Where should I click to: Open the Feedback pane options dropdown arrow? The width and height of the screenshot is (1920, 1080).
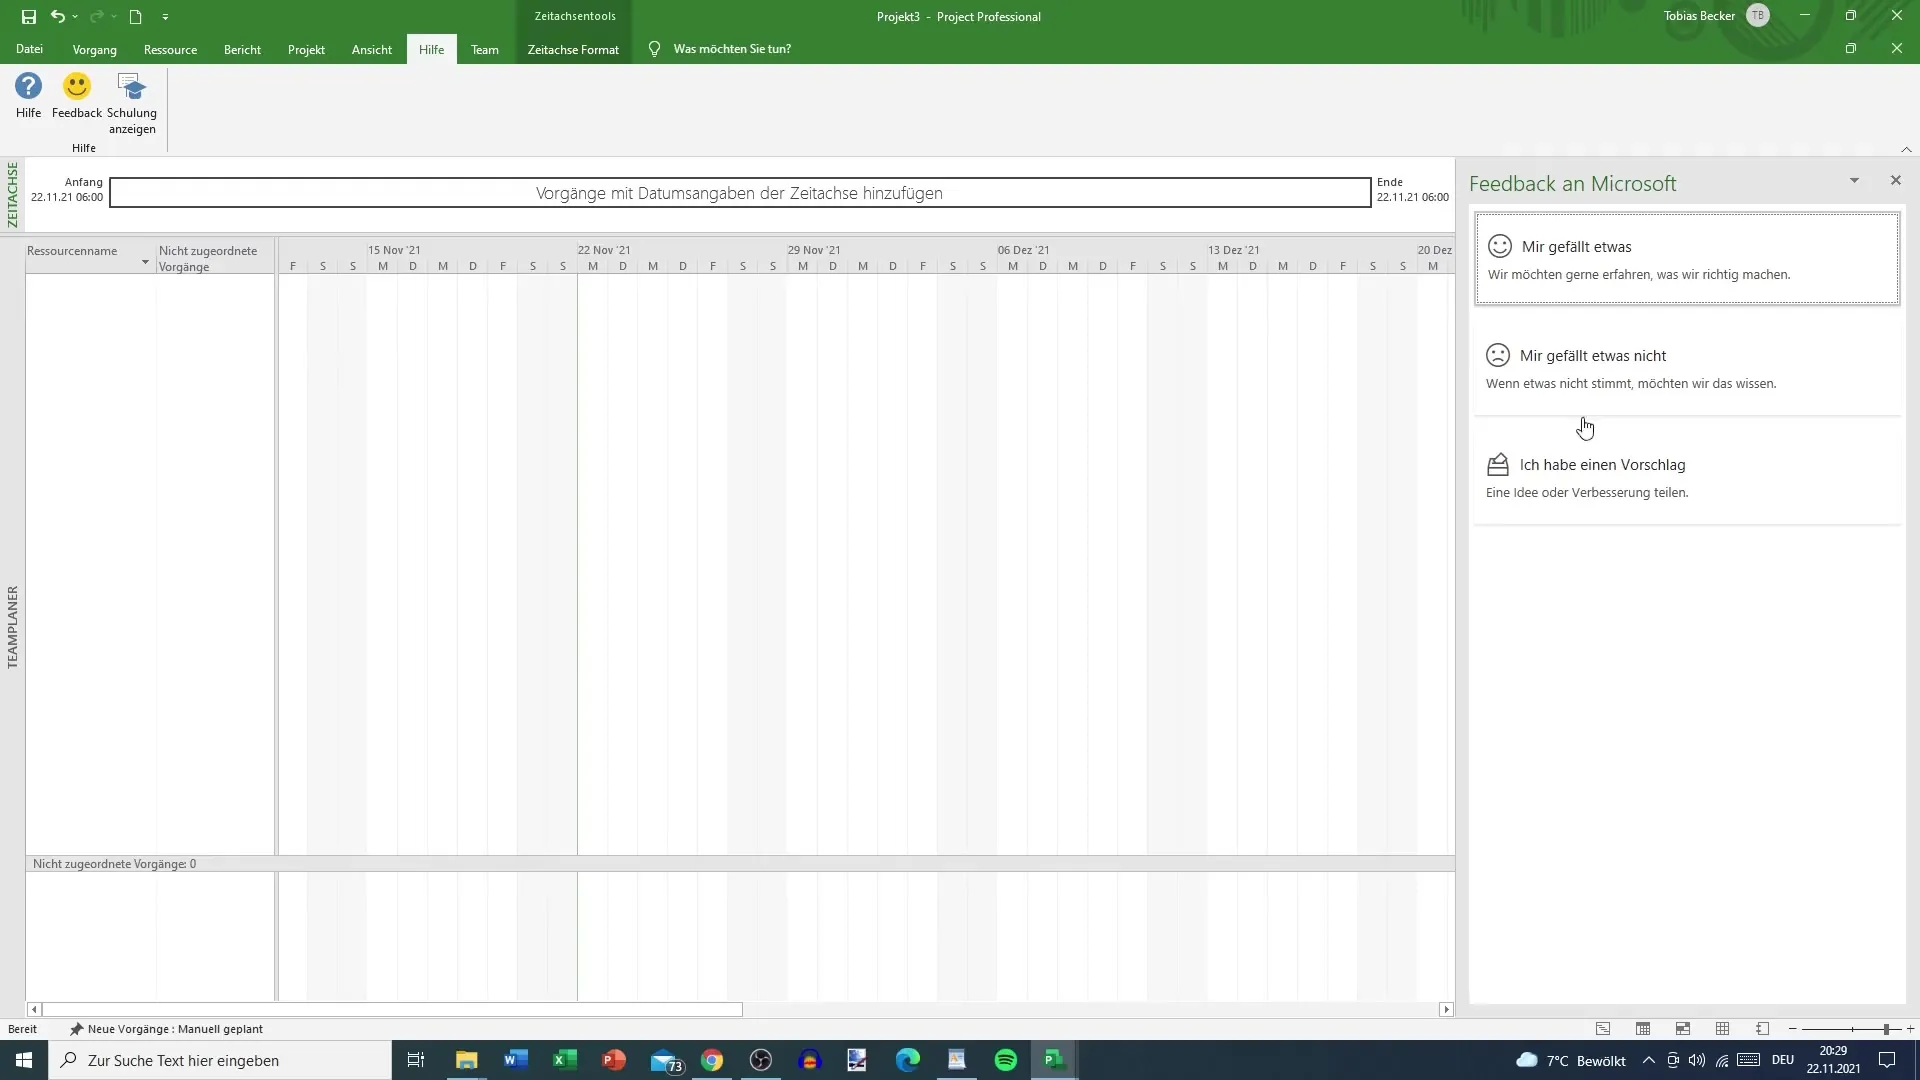(1854, 181)
